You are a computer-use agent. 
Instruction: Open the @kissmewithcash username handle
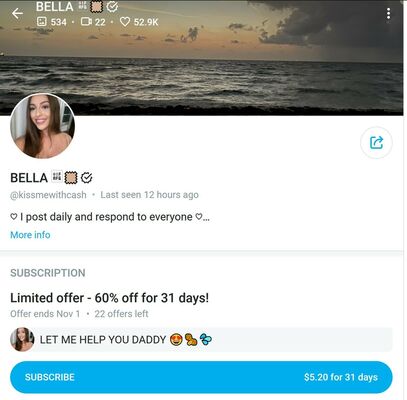click(x=48, y=195)
